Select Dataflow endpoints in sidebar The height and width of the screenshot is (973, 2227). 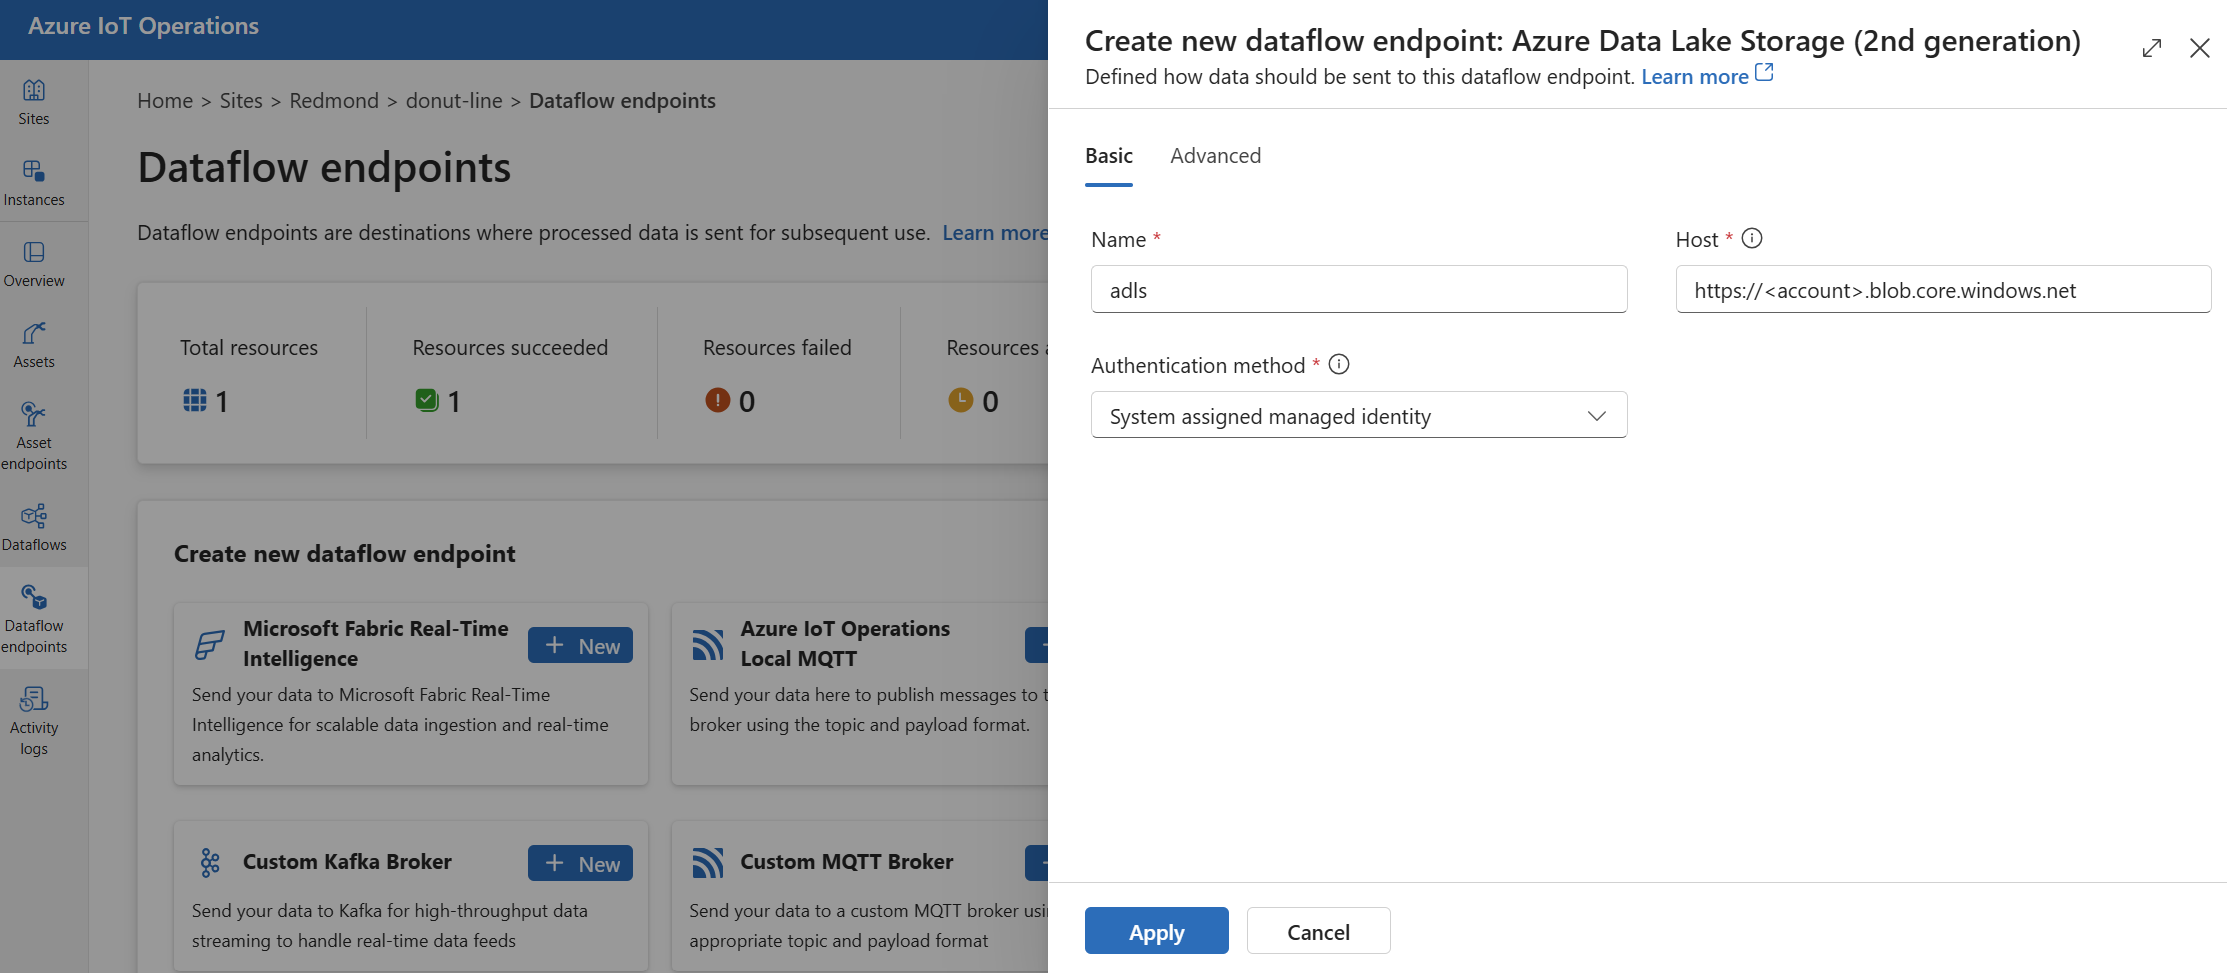coord(34,619)
